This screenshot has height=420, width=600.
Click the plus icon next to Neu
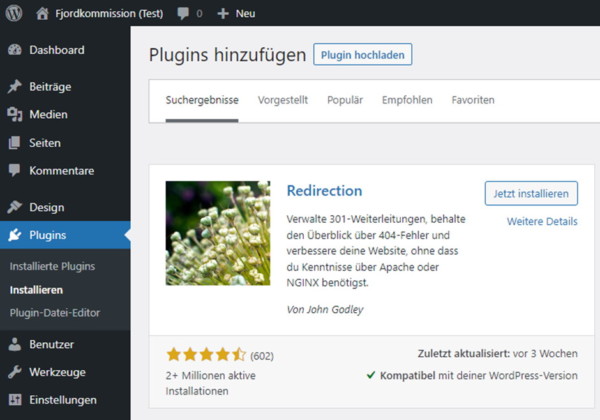(x=223, y=14)
